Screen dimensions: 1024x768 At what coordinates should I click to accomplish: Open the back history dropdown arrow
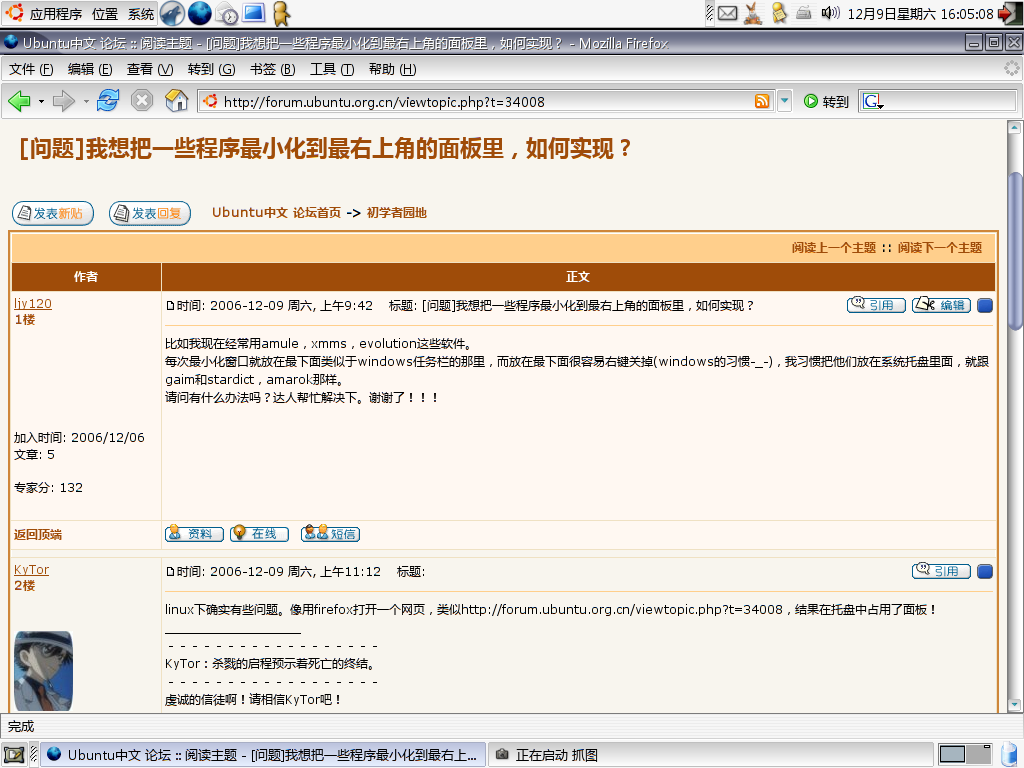[x=41, y=101]
